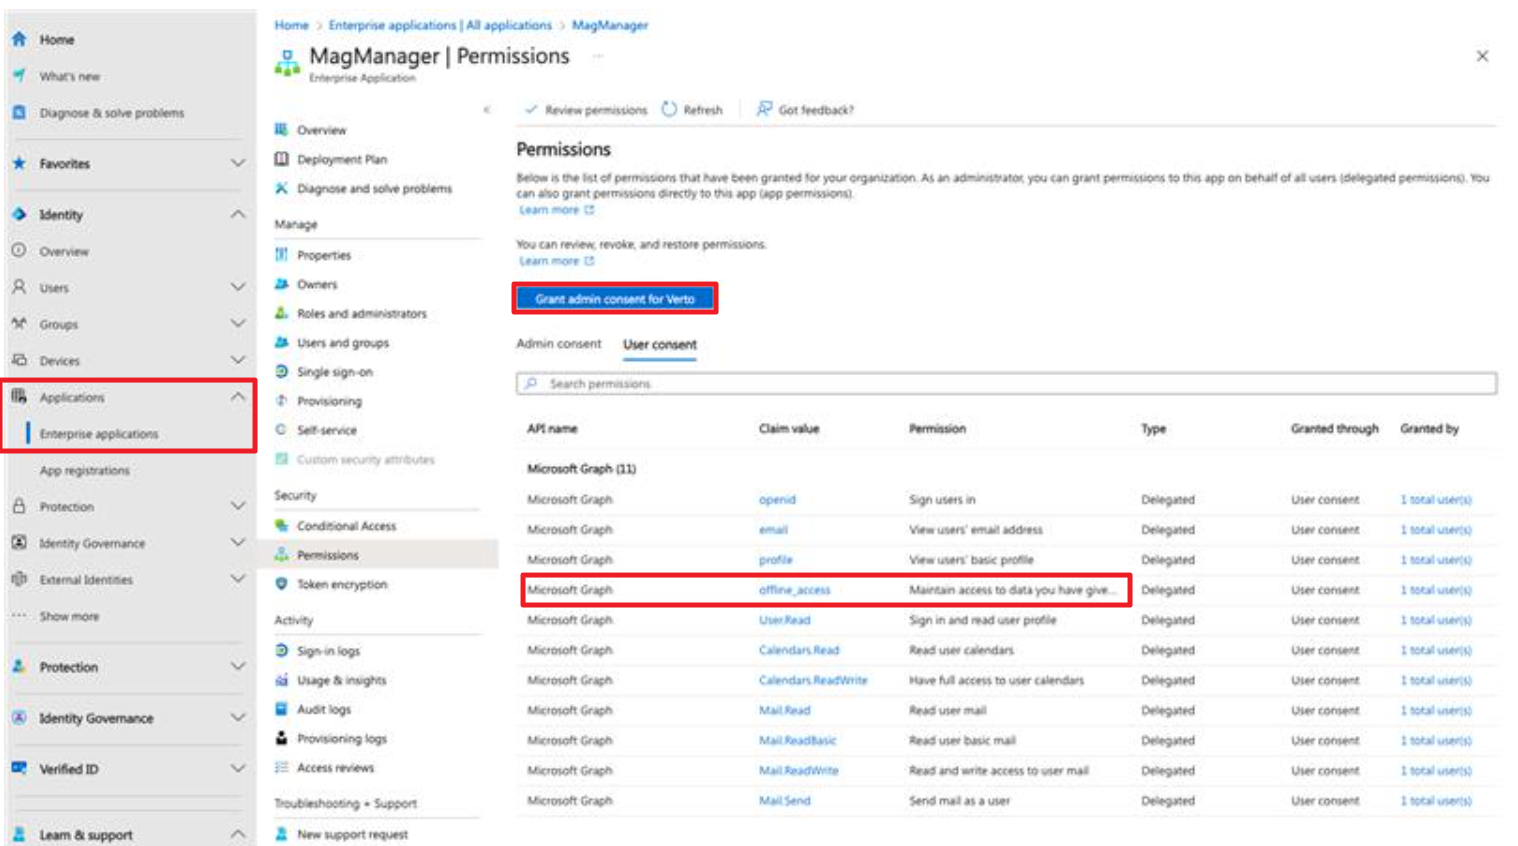Open the Mail.ReadBasic claim value link
The image size is (1518, 846).
(x=797, y=741)
